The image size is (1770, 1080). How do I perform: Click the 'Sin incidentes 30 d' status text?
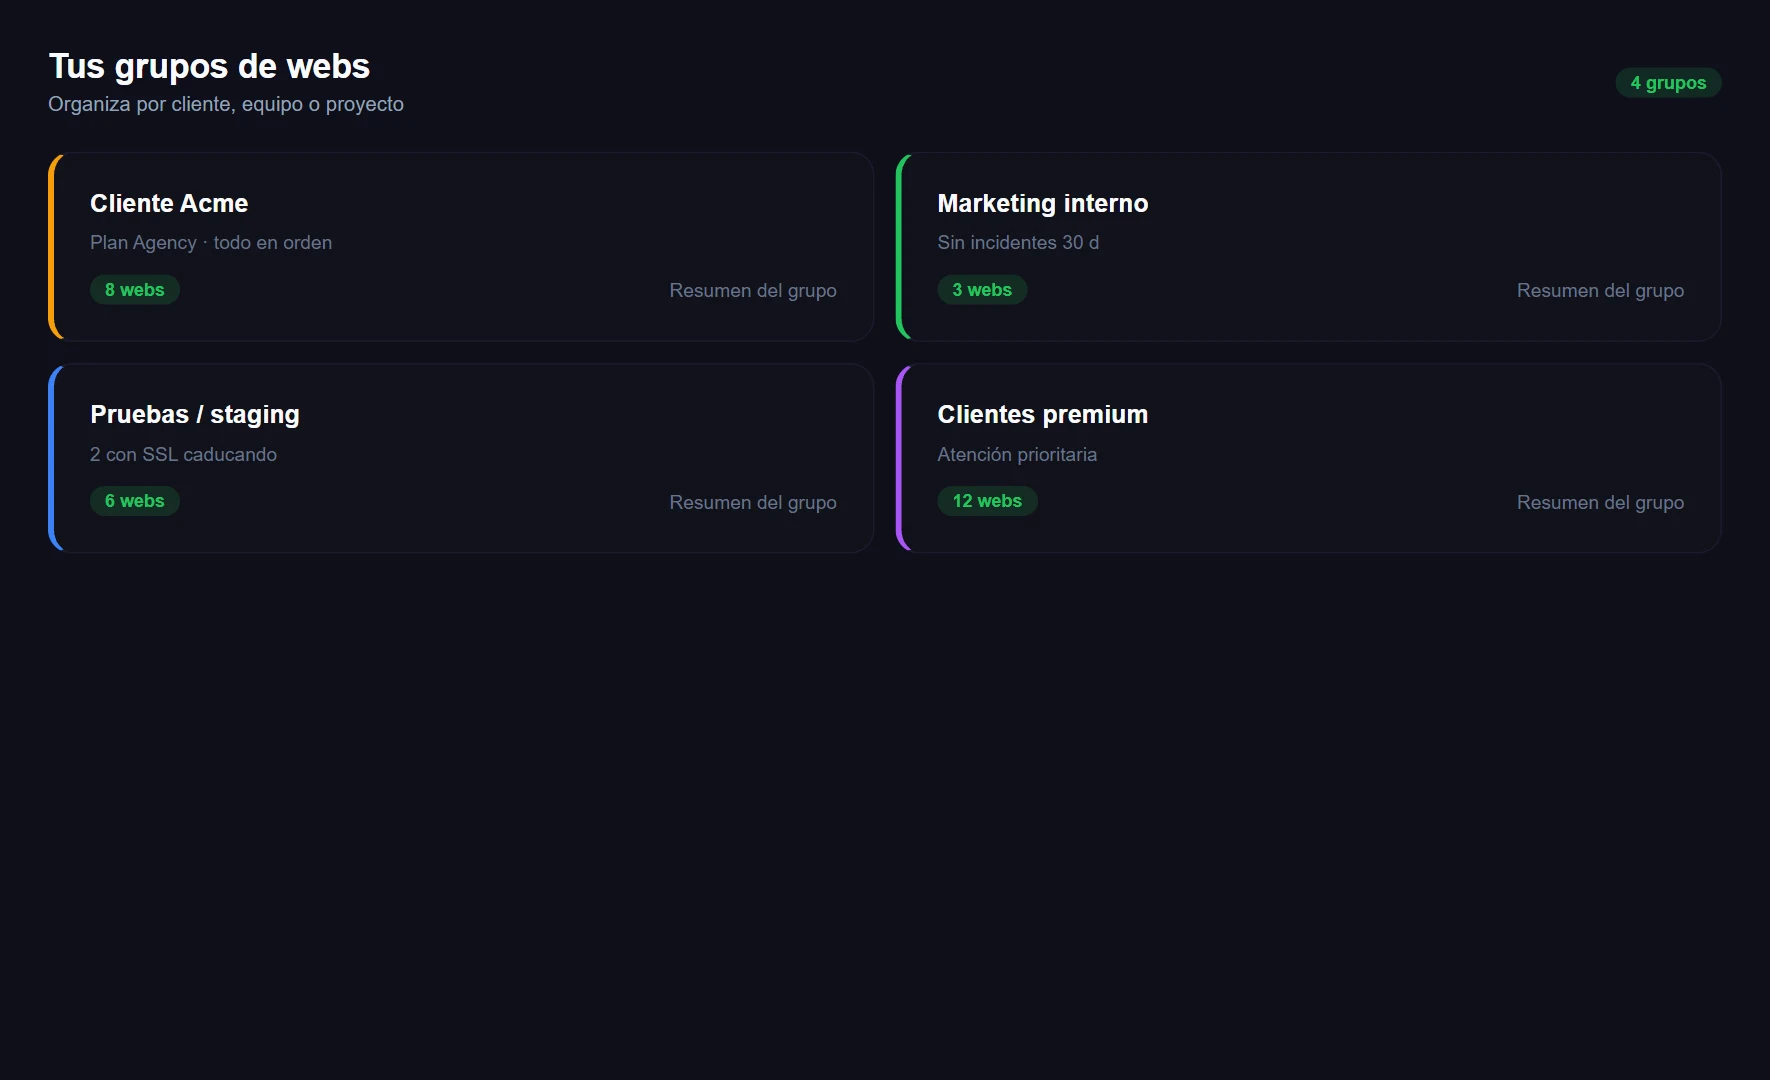pyautogui.click(x=1017, y=243)
